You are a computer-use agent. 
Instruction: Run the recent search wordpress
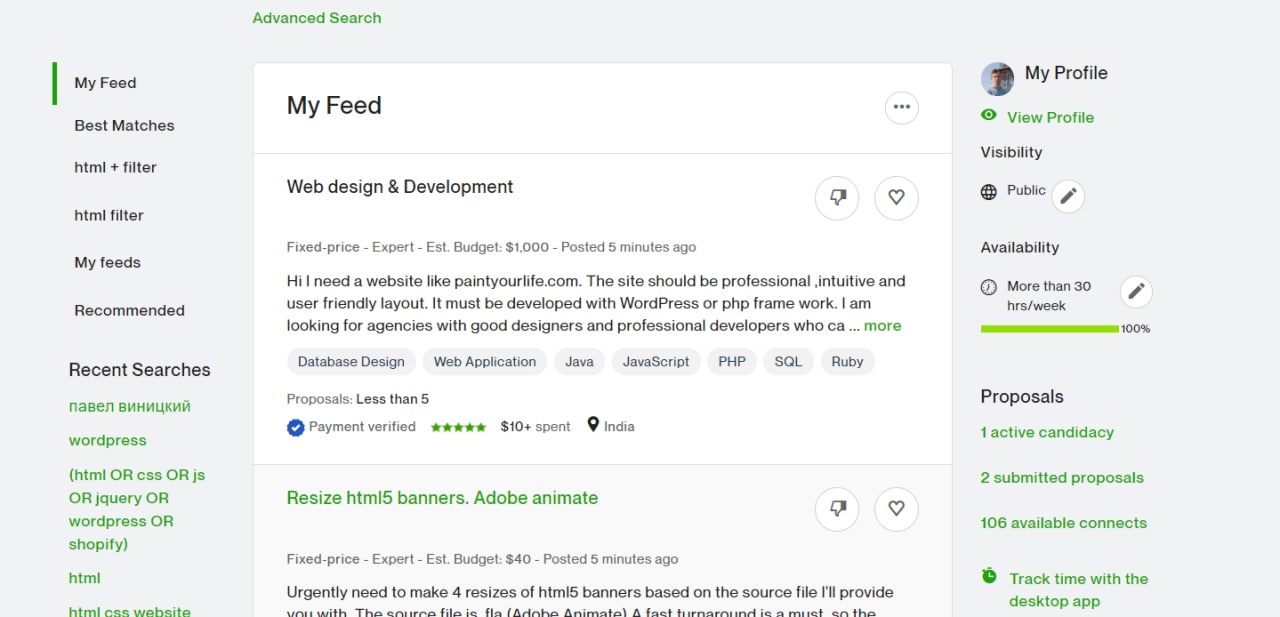pyautogui.click(x=107, y=440)
